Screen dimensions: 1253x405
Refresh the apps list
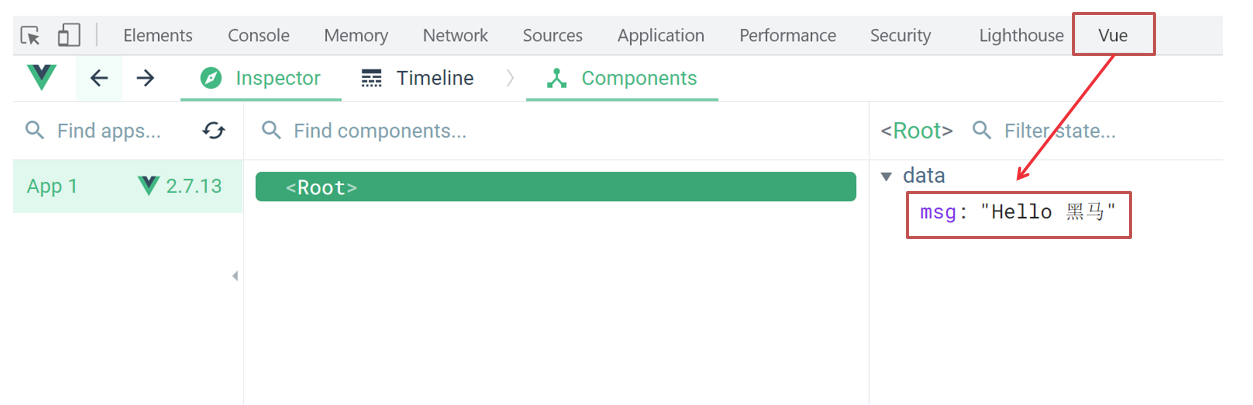213,131
